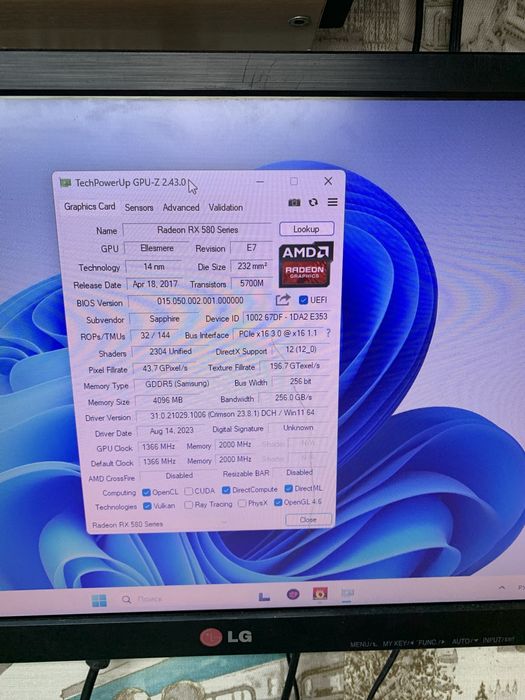525x700 pixels.
Task: Minimize the GPU-Z window
Action: [260, 182]
